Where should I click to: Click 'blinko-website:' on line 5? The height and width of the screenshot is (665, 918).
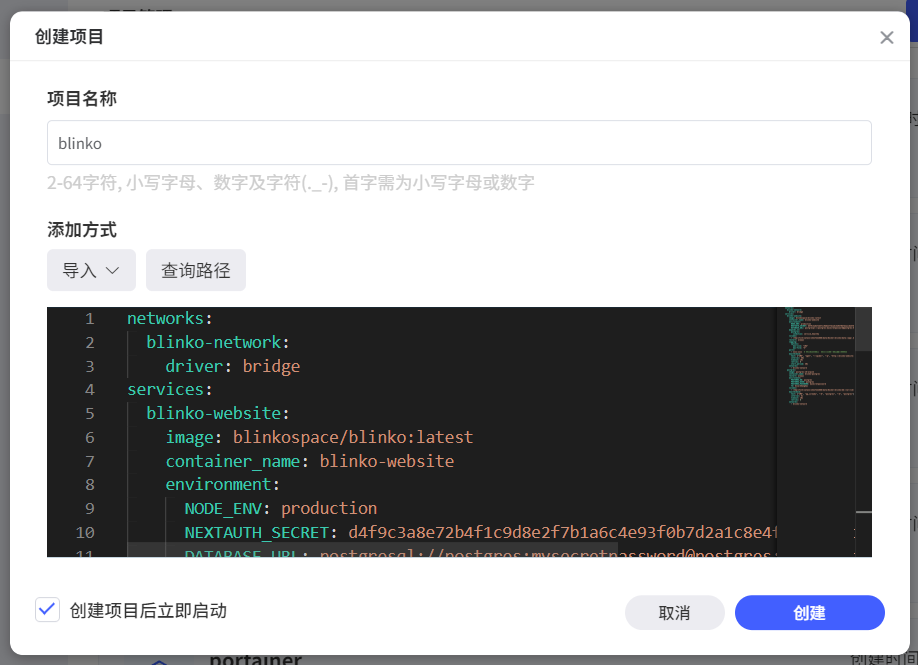(218, 414)
